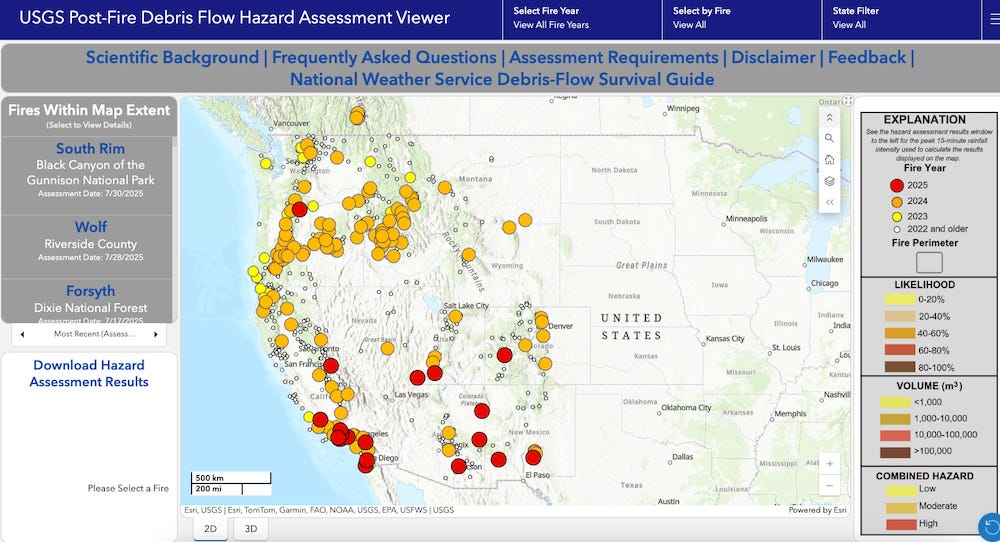1000x542 pixels.
Task: Select the red fire marker near El Paso
Action: click(x=533, y=457)
